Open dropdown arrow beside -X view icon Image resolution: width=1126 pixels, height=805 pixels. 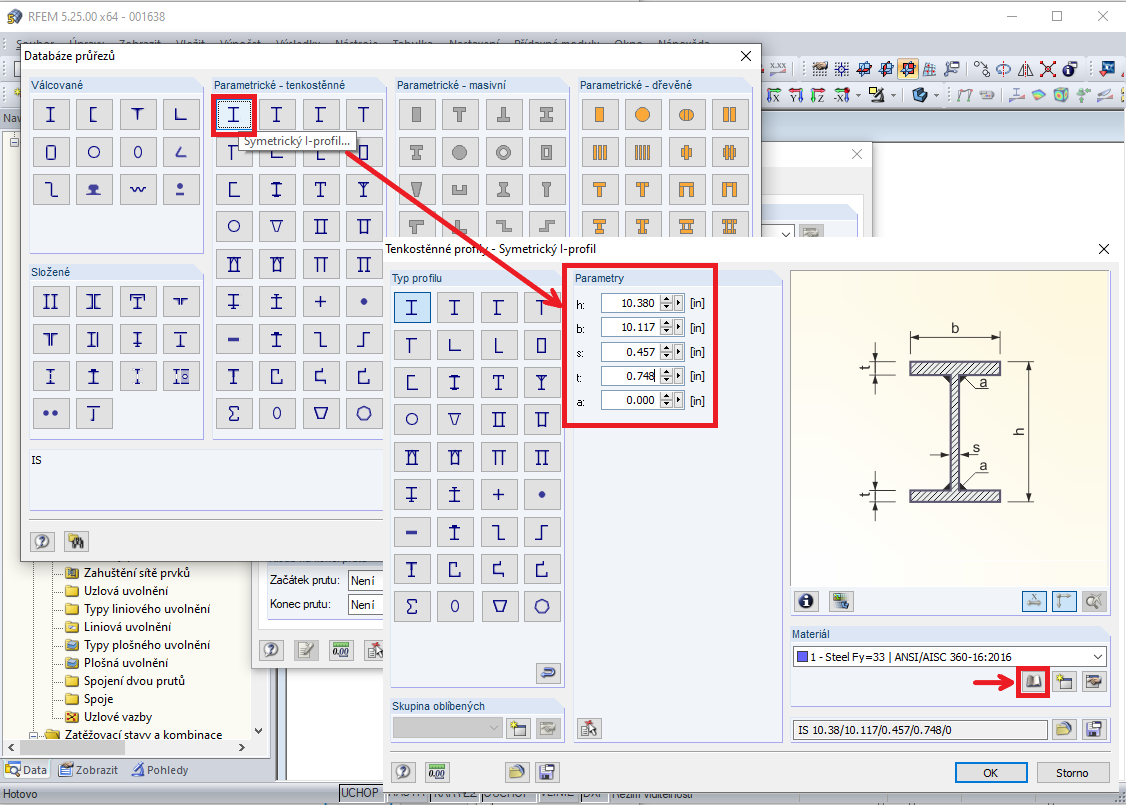tap(858, 95)
